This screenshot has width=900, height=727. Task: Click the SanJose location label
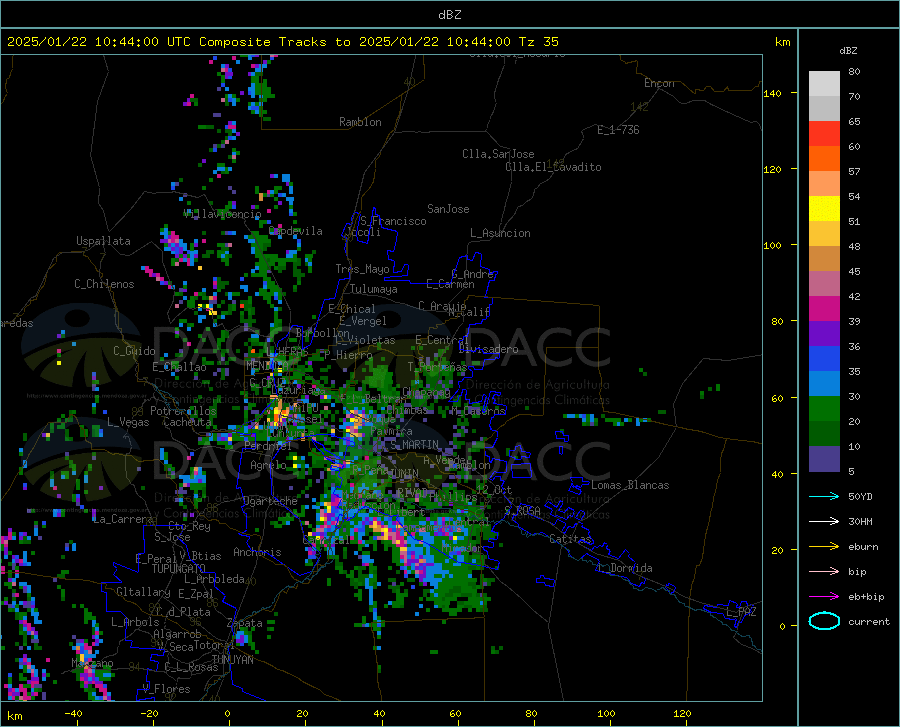(x=448, y=209)
